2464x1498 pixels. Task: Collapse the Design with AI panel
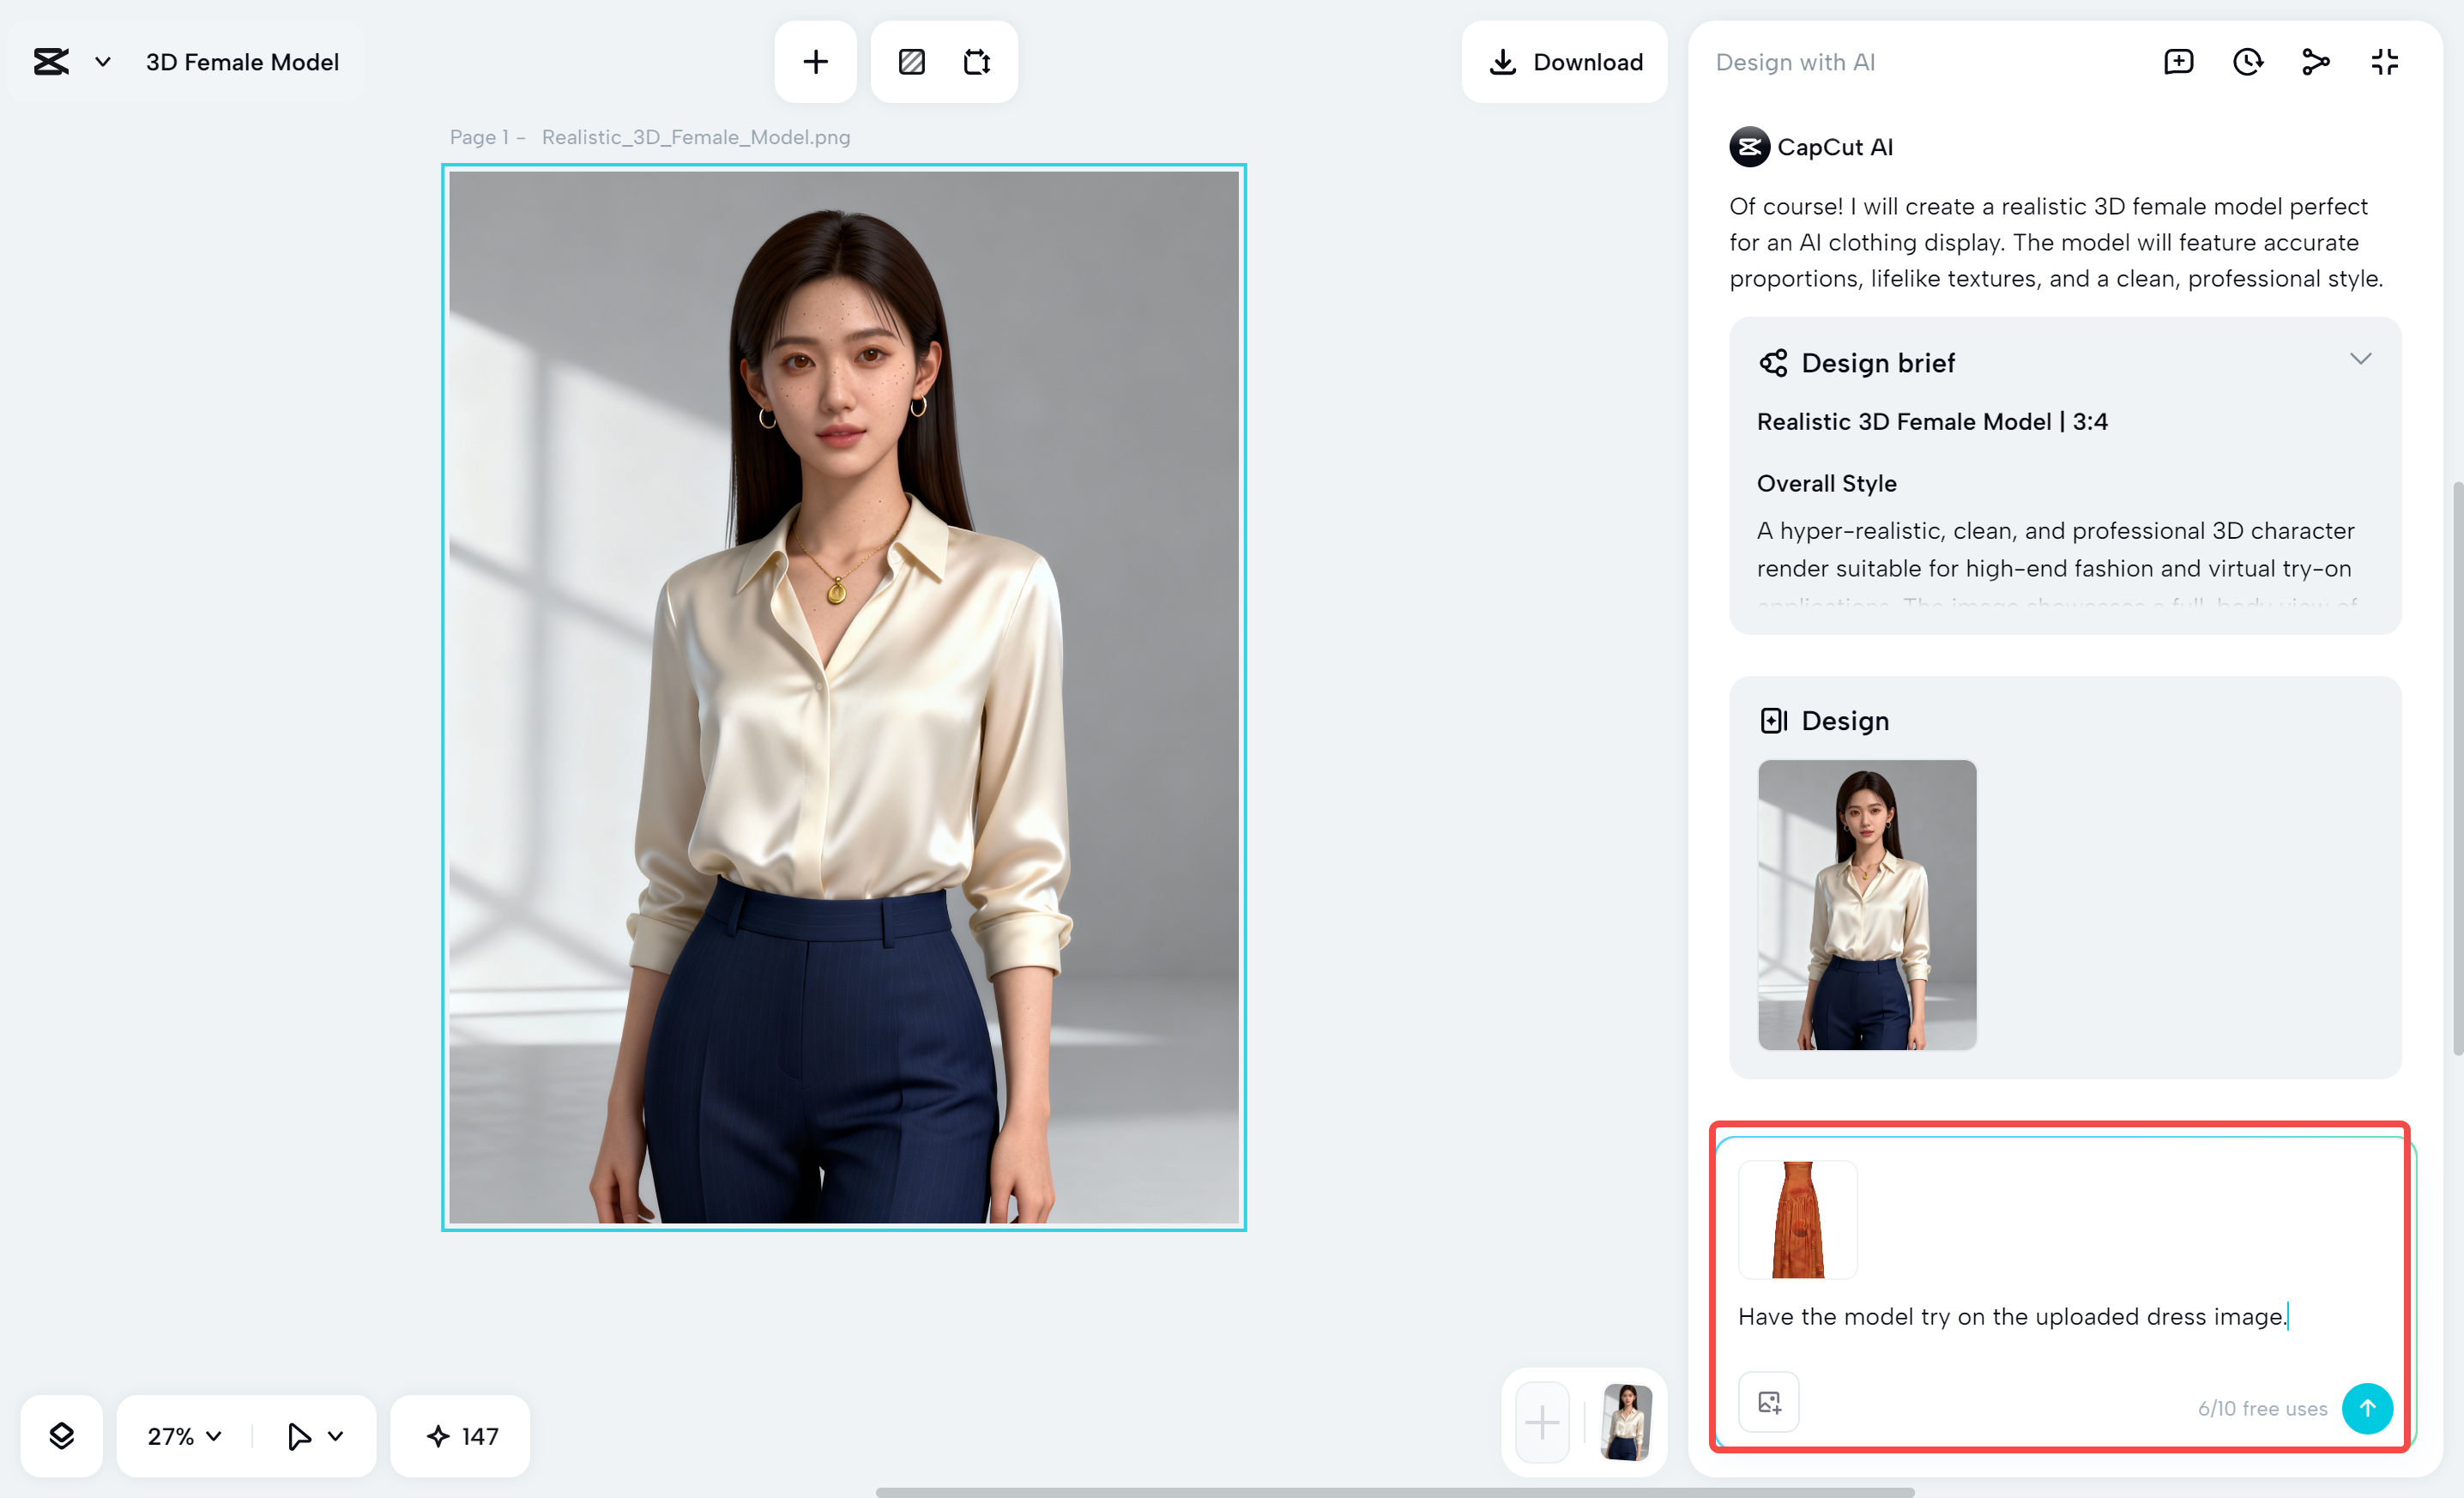(2384, 61)
